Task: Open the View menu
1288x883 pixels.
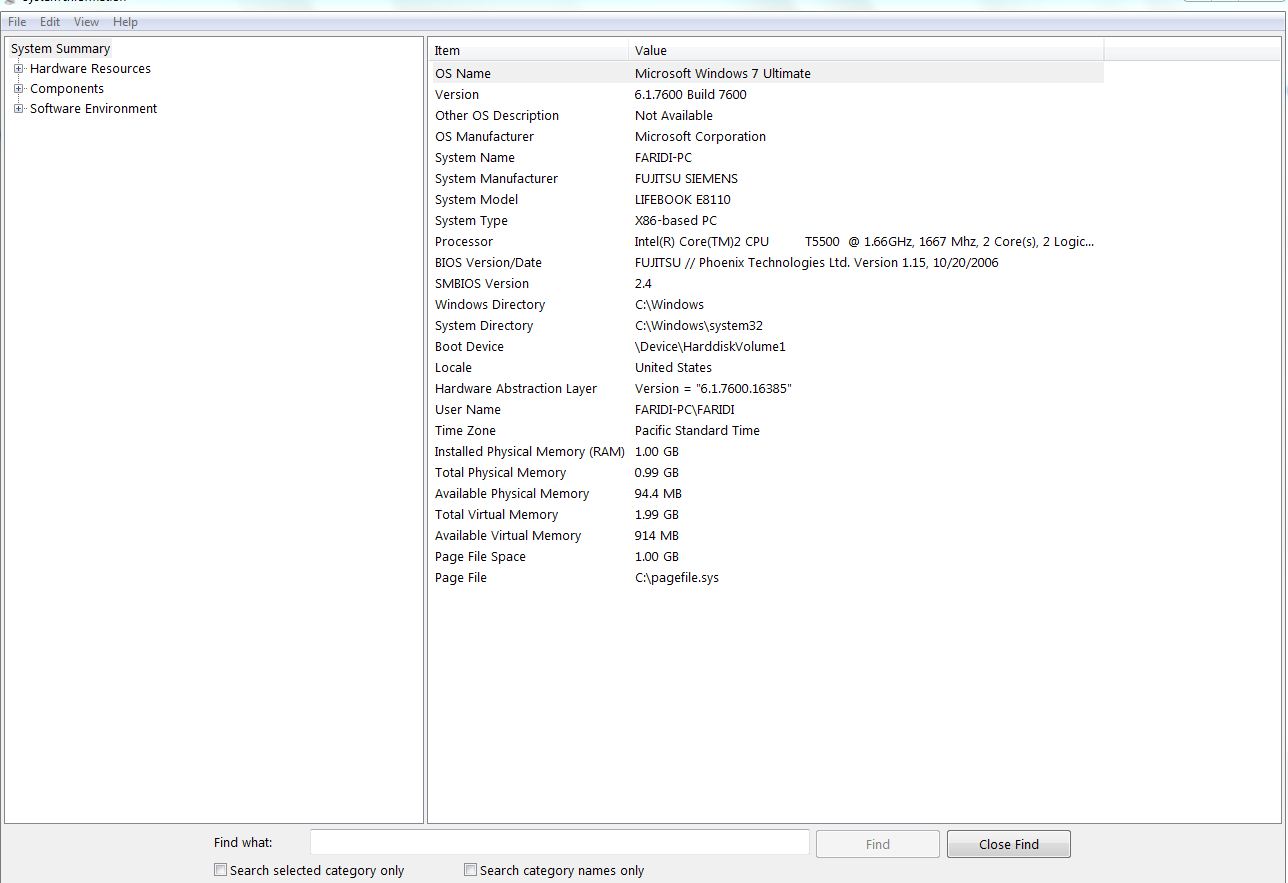Action: [x=86, y=21]
